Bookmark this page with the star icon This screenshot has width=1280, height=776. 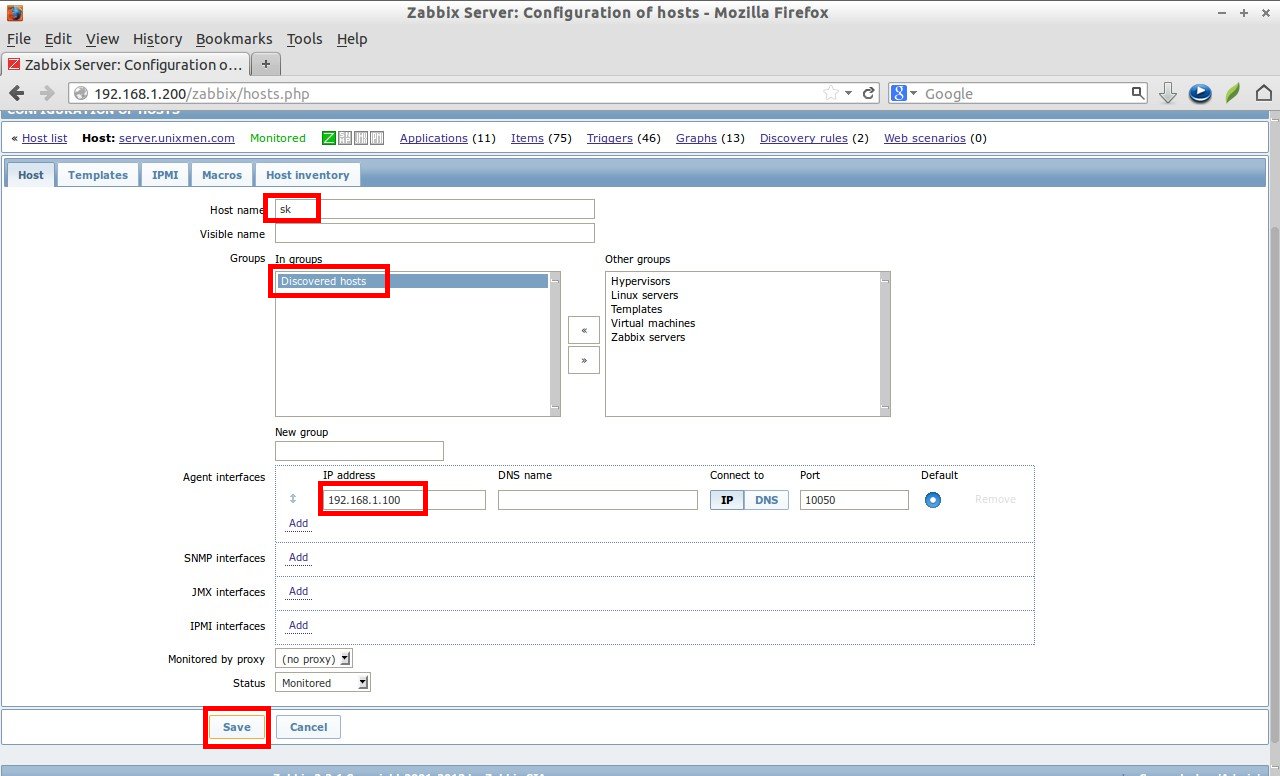coord(831,93)
